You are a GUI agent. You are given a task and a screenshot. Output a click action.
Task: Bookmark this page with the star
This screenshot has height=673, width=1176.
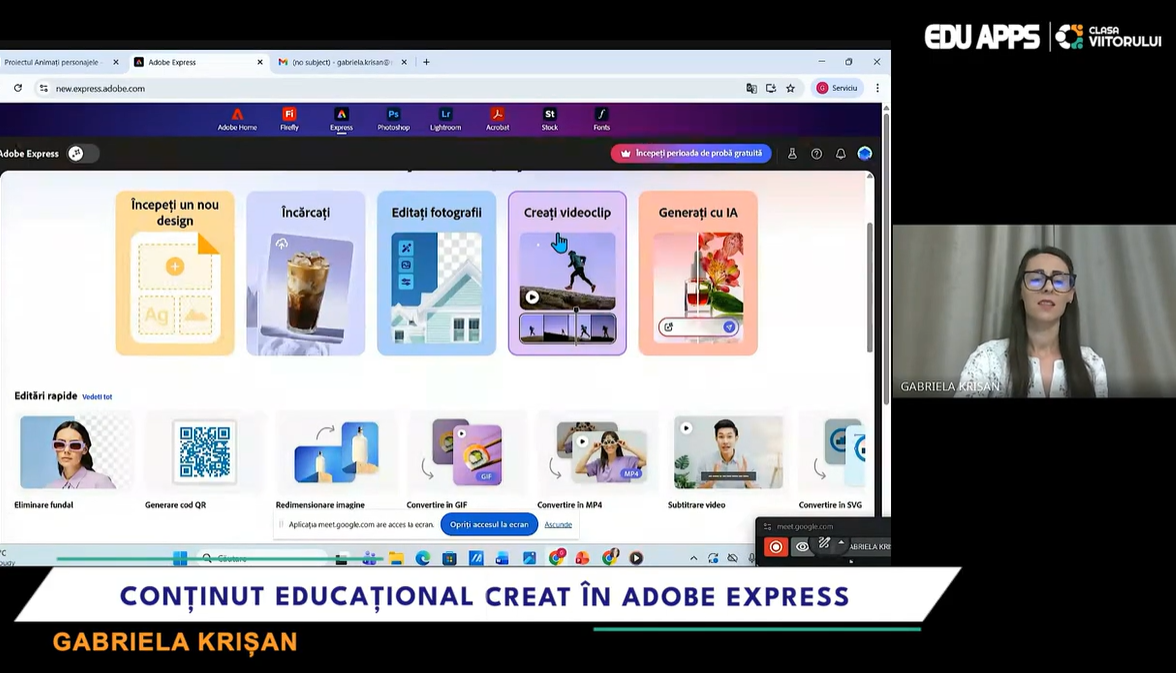click(x=790, y=88)
